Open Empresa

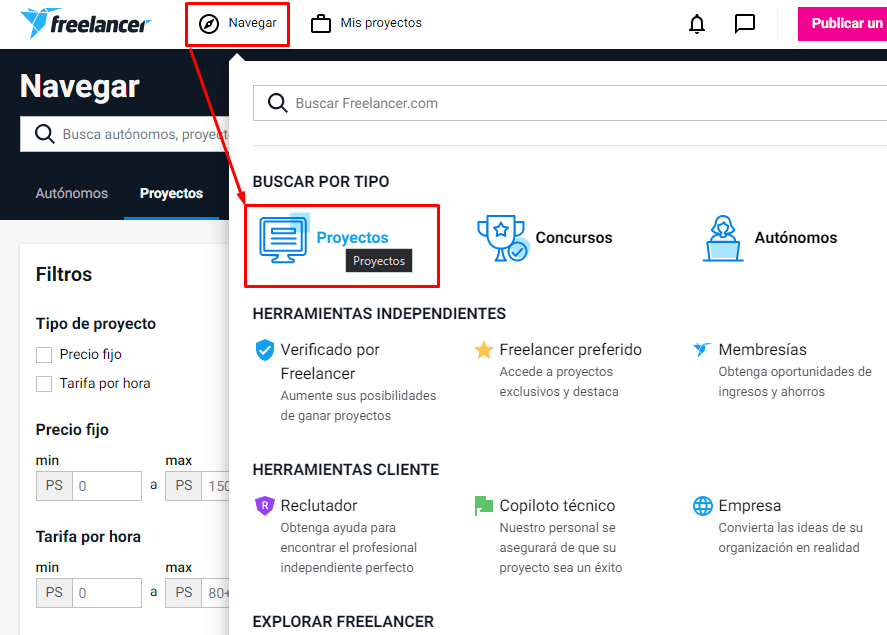tap(750, 506)
